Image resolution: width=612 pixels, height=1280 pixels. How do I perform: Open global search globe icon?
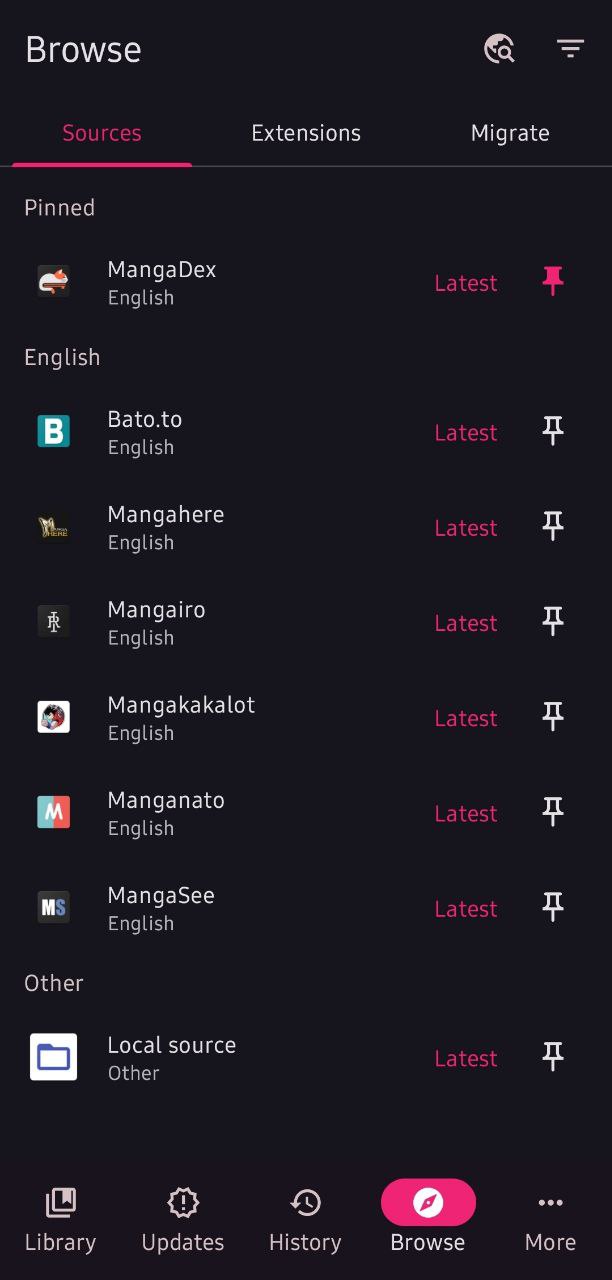click(499, 49)
